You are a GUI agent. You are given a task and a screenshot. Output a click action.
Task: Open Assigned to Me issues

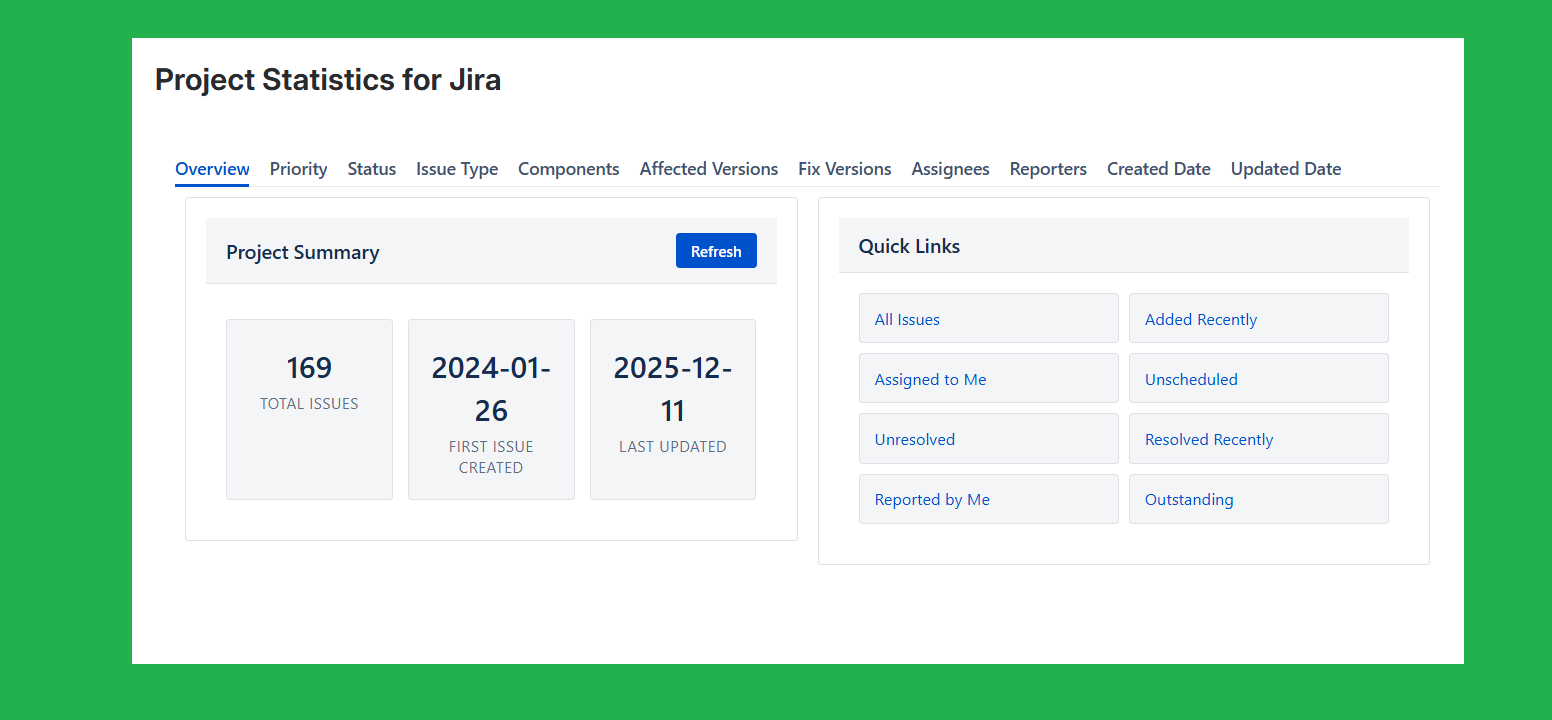(989, 379)
